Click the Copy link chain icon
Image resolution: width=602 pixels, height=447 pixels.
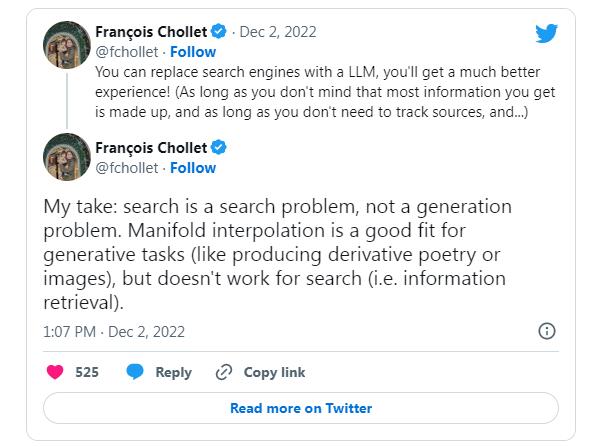click(x=225, y=372)
